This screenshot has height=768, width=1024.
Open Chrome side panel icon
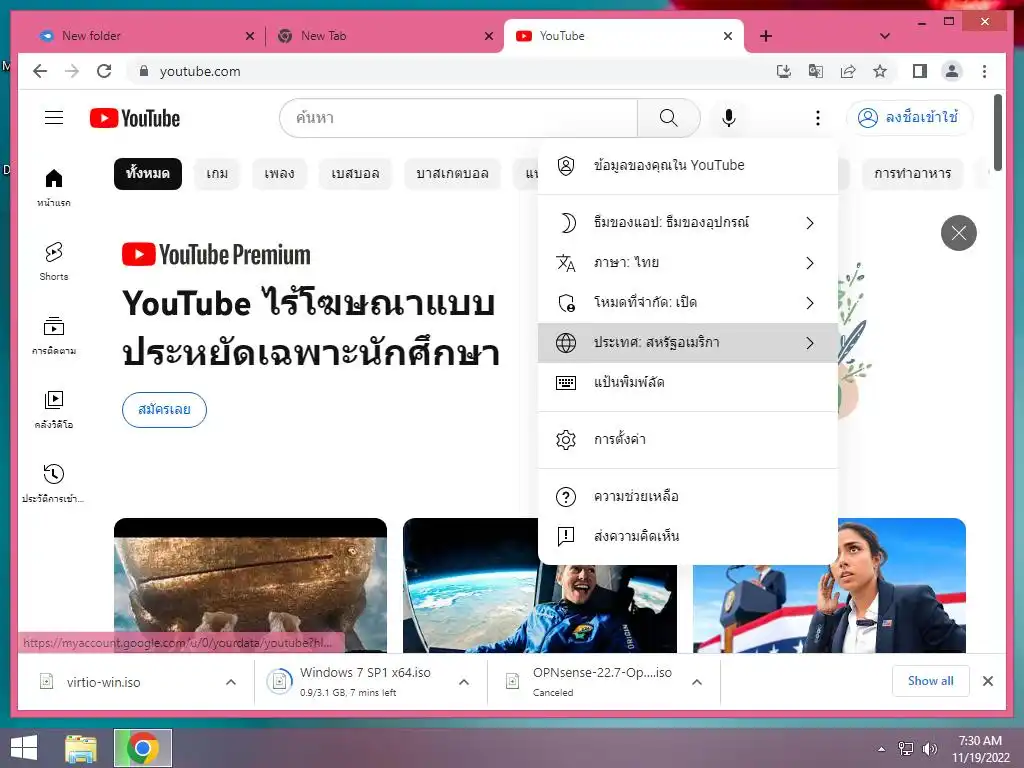[x=920, y=71]
